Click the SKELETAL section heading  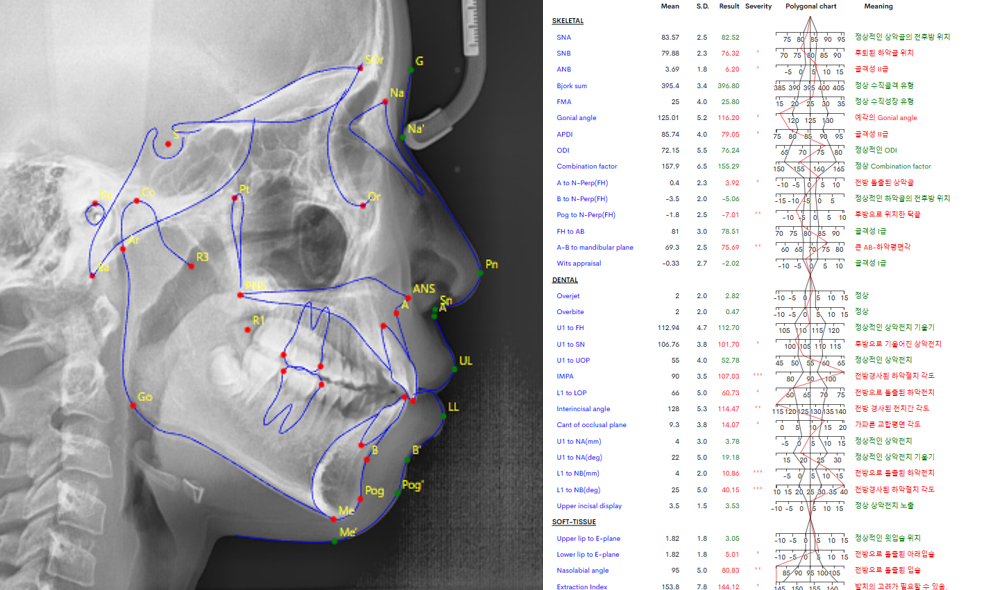568,21
